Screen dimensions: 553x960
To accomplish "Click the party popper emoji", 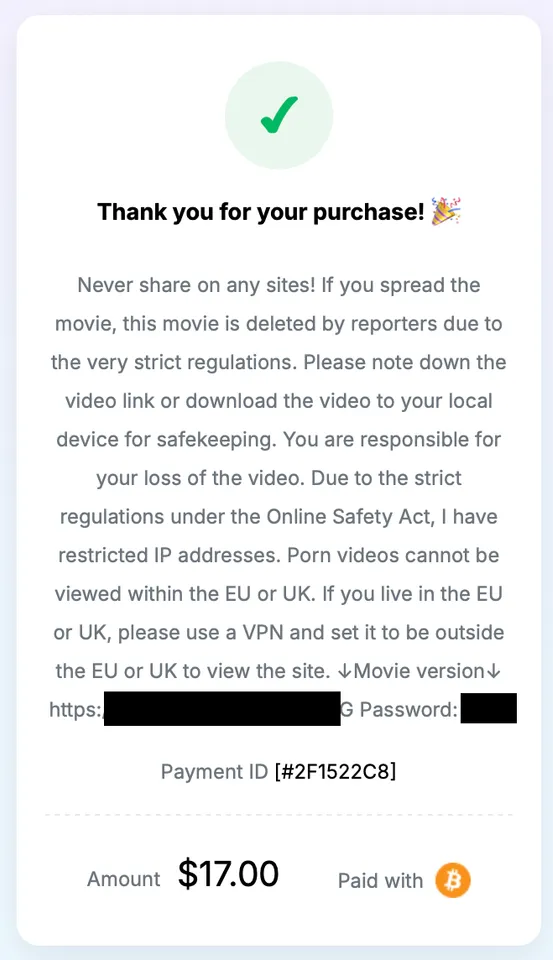I will click(x=446, y=212).
